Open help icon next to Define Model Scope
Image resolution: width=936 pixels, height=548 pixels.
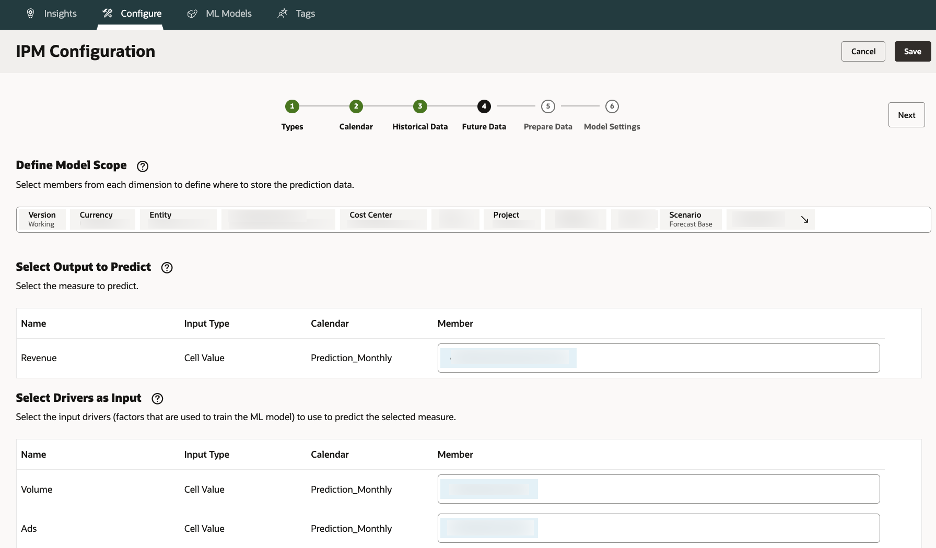click(x=142, y=166)
